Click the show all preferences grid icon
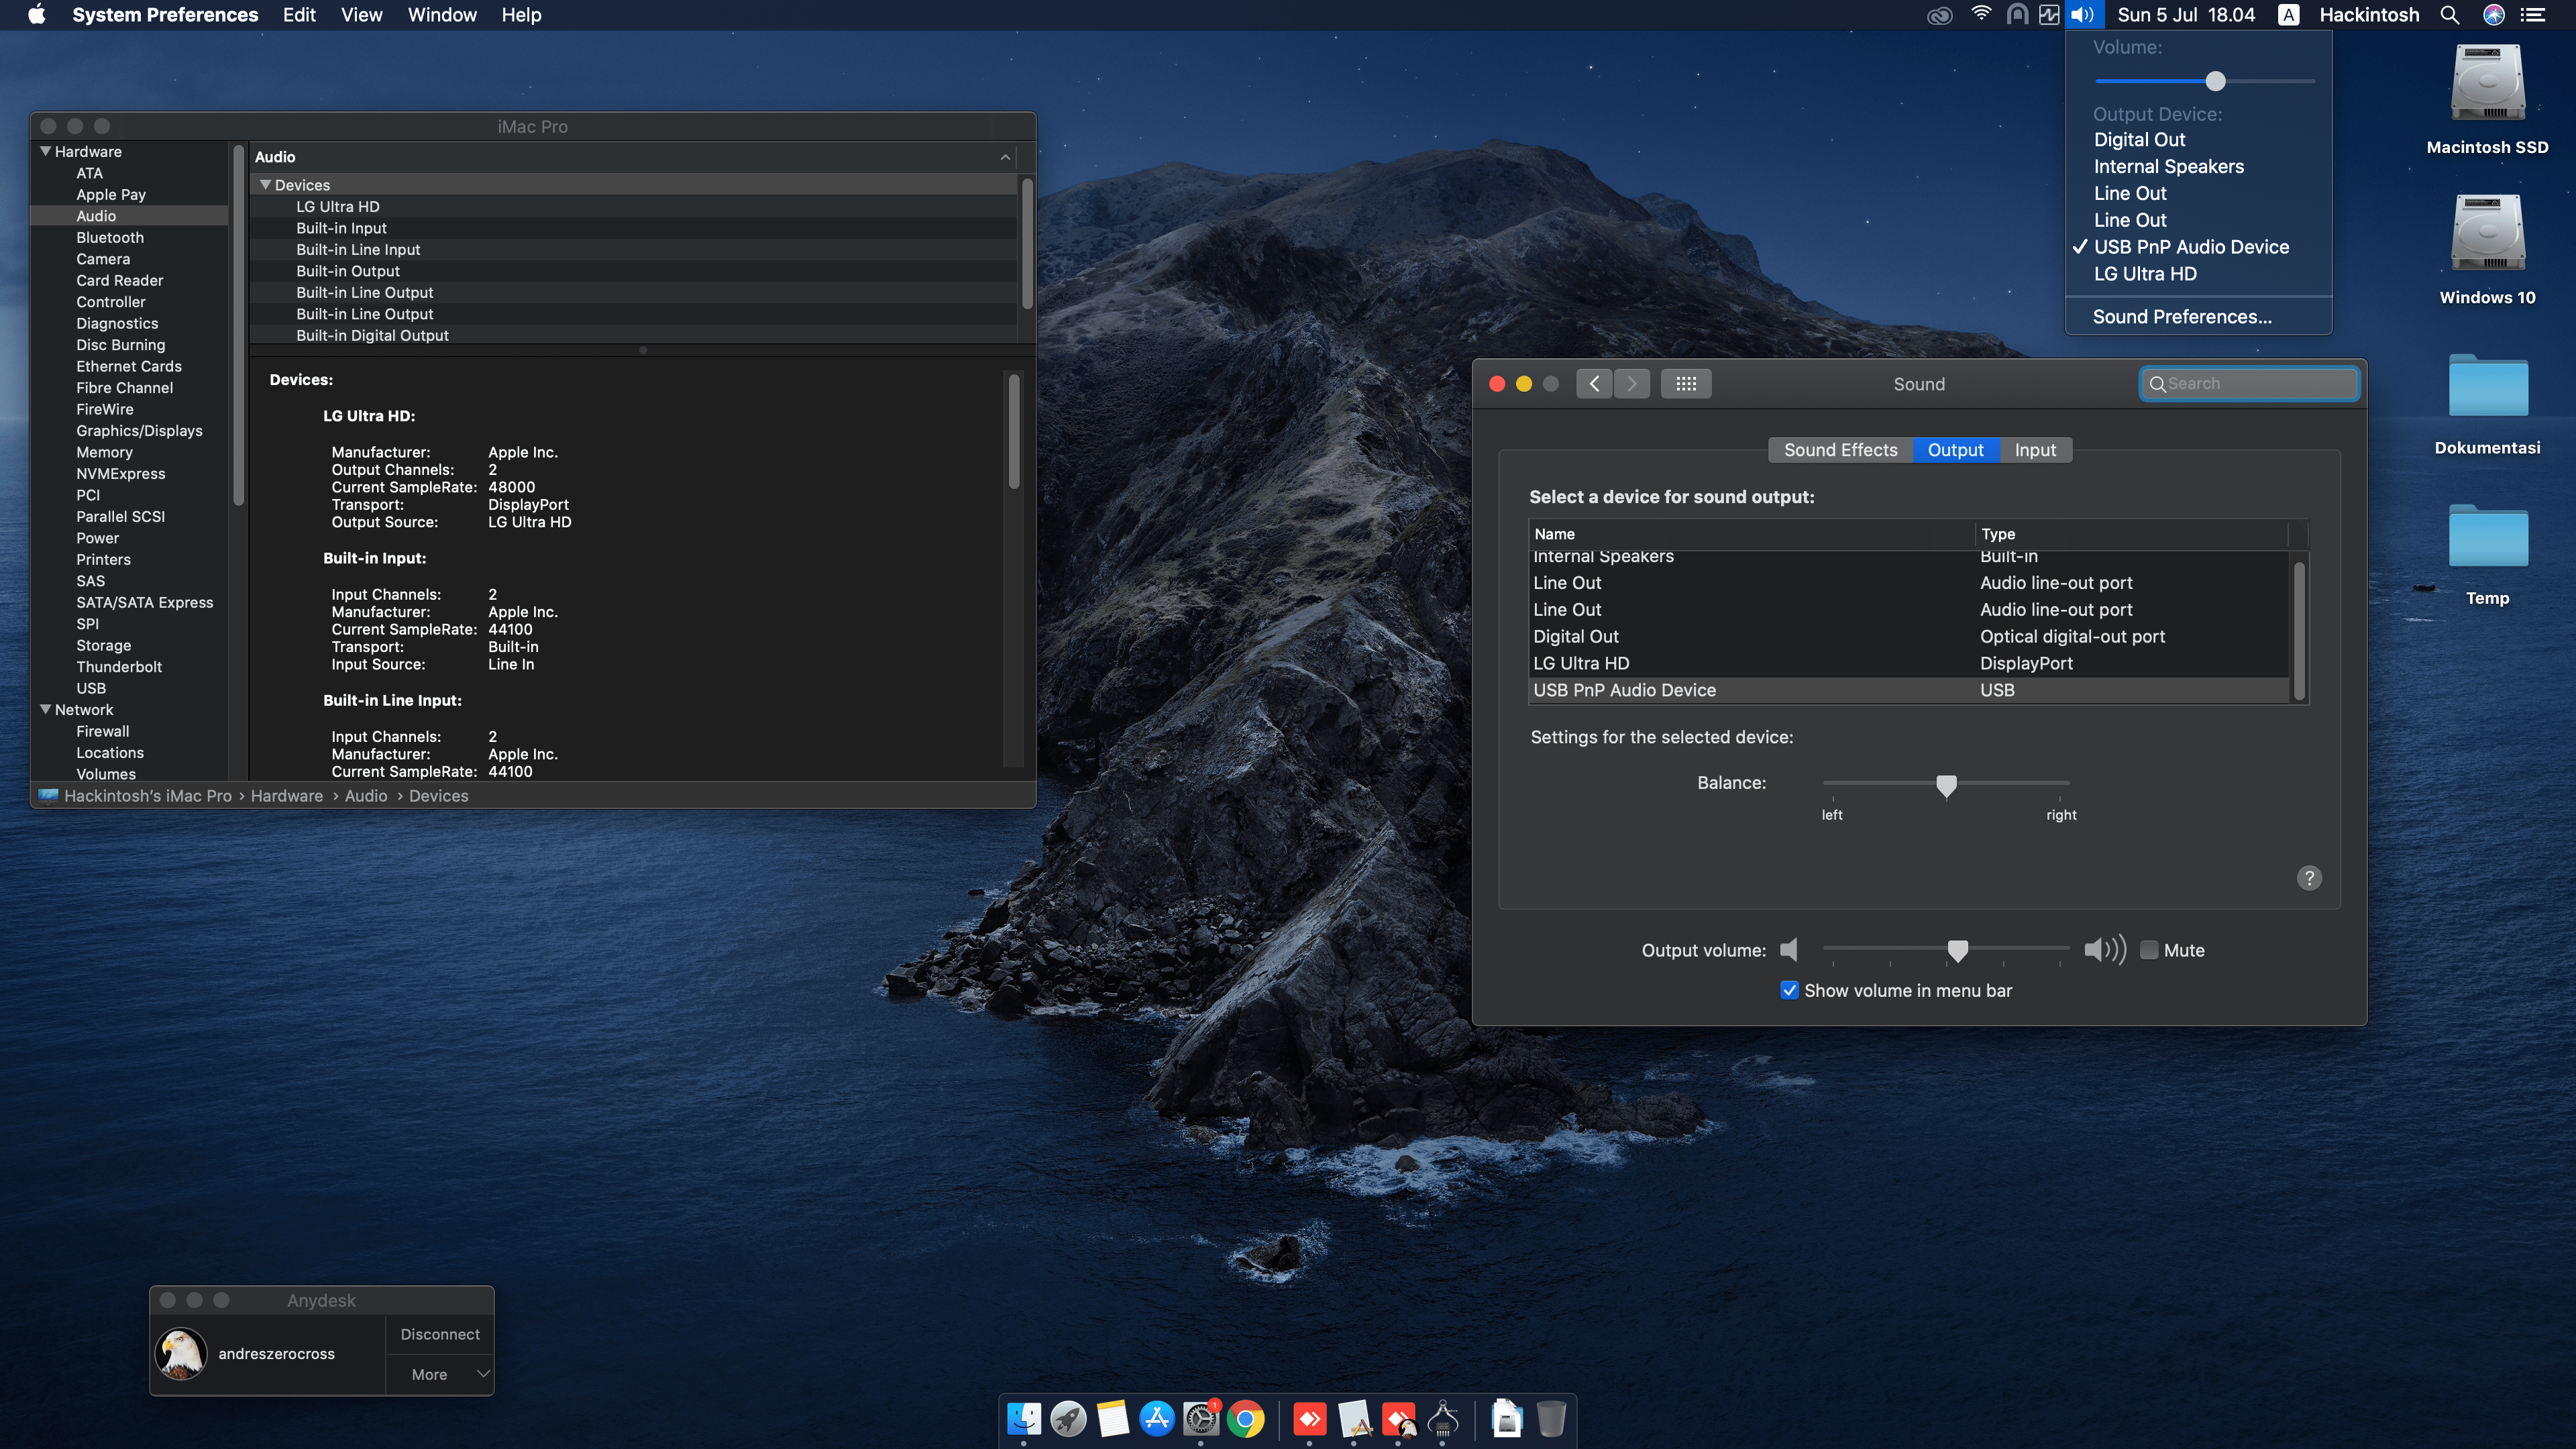The height and width of the screenshot is (1449, 2576). [x=1686, y=384]
